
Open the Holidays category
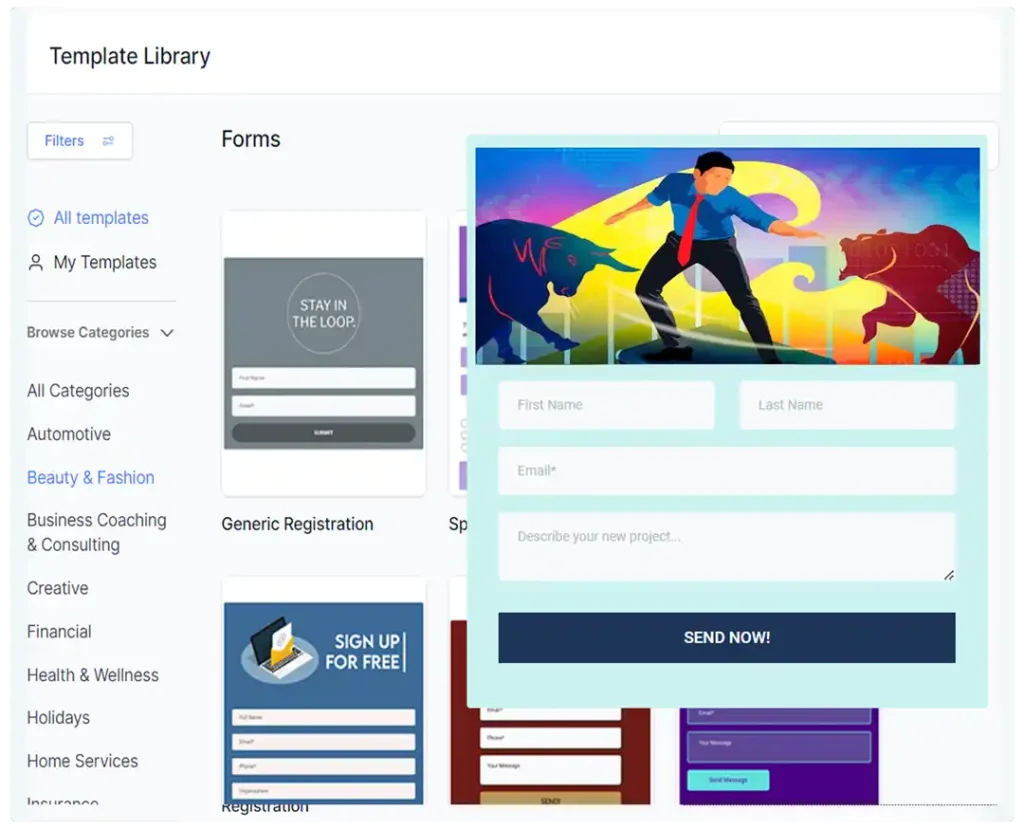(58, 718)
